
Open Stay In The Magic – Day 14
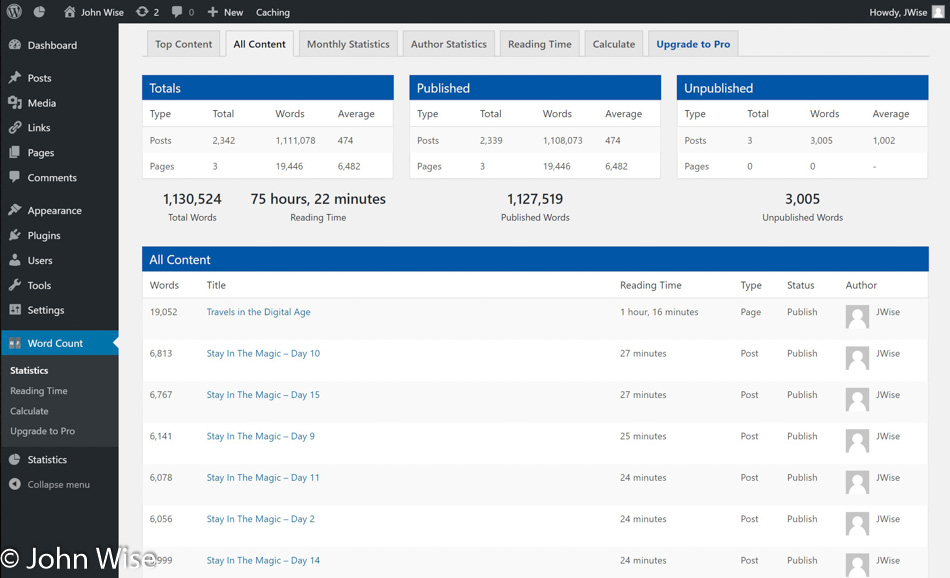(263, 560)
